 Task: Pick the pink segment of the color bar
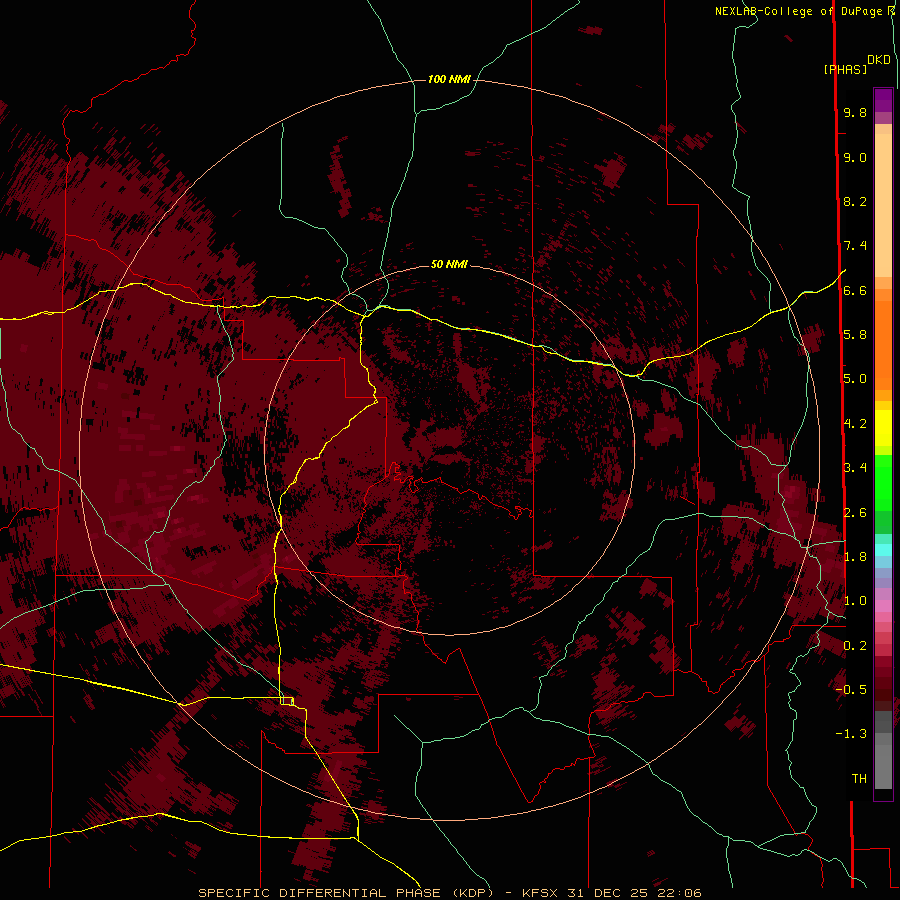point(883,606)
